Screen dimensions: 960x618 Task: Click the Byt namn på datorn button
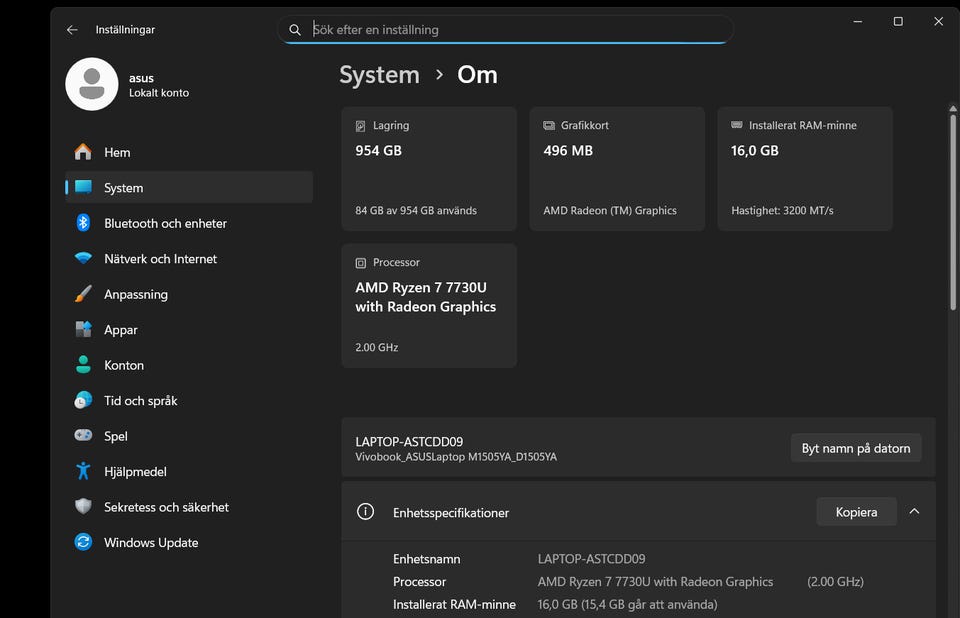pos(855,448)
